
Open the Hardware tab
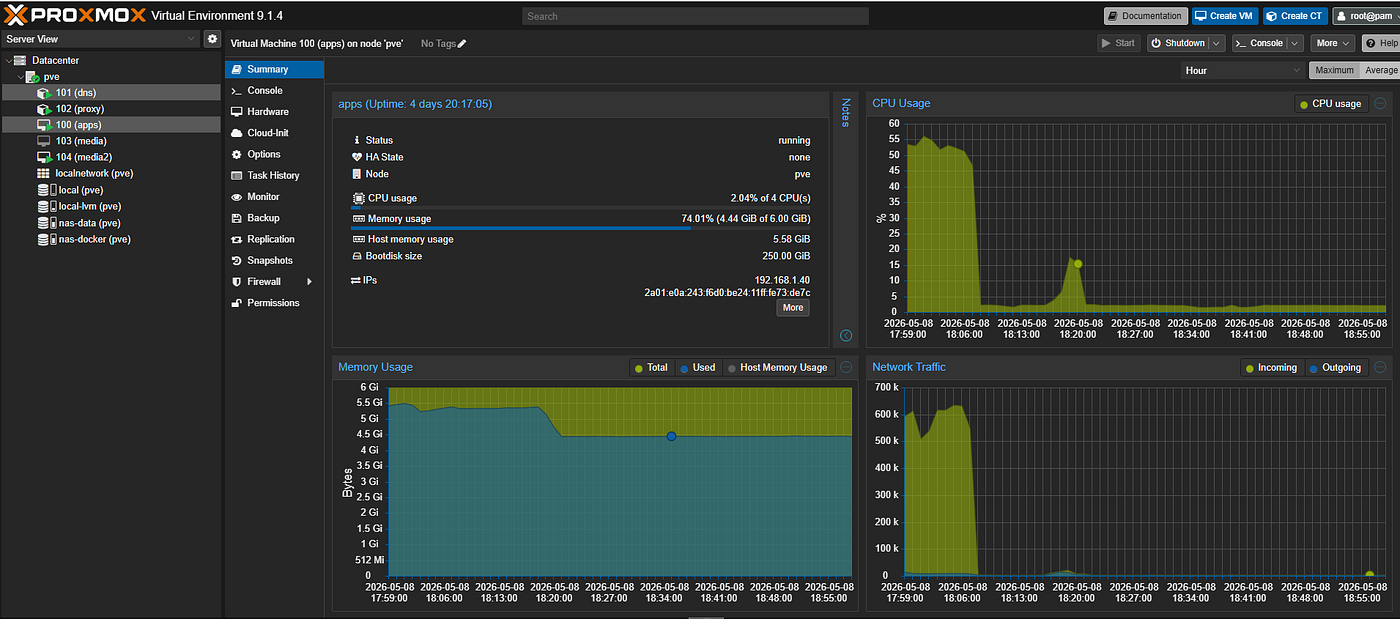274,112
